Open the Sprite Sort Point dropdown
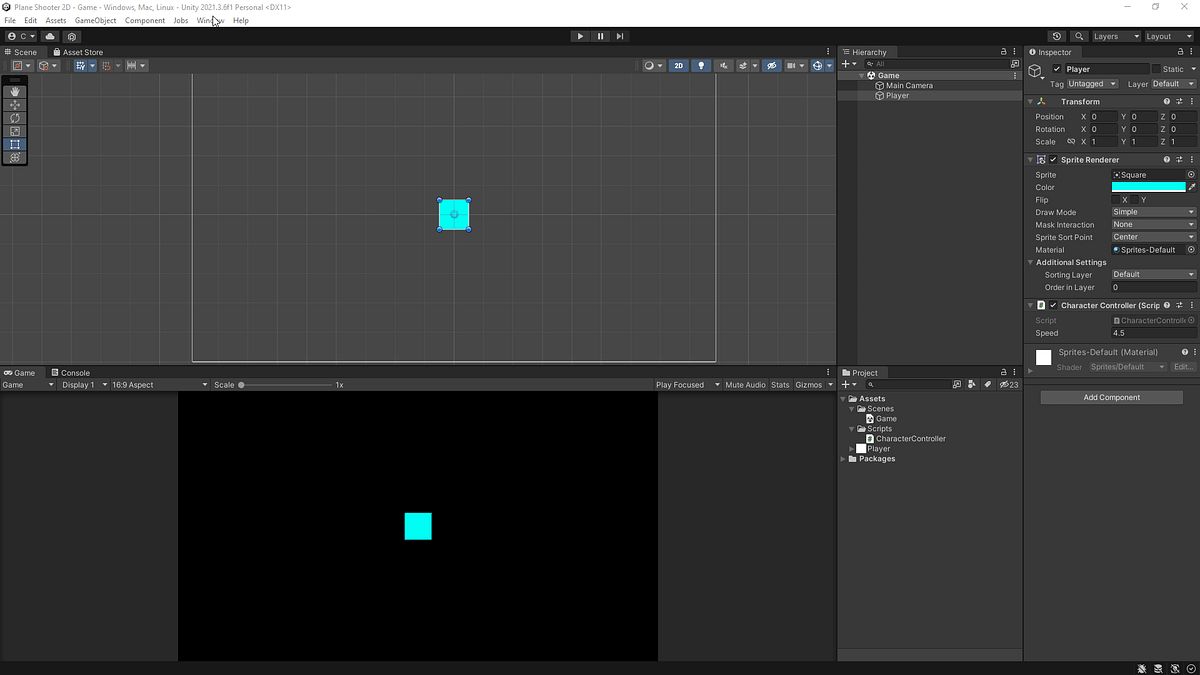Image resolution: width=1200 pixels, height=675 pixels. 1154,237
